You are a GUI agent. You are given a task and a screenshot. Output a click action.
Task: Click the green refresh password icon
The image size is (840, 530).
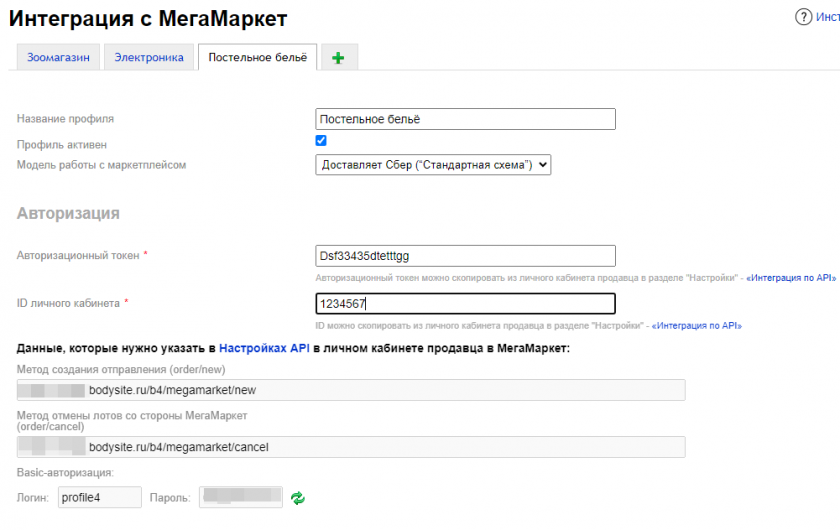tap(298, 498)
